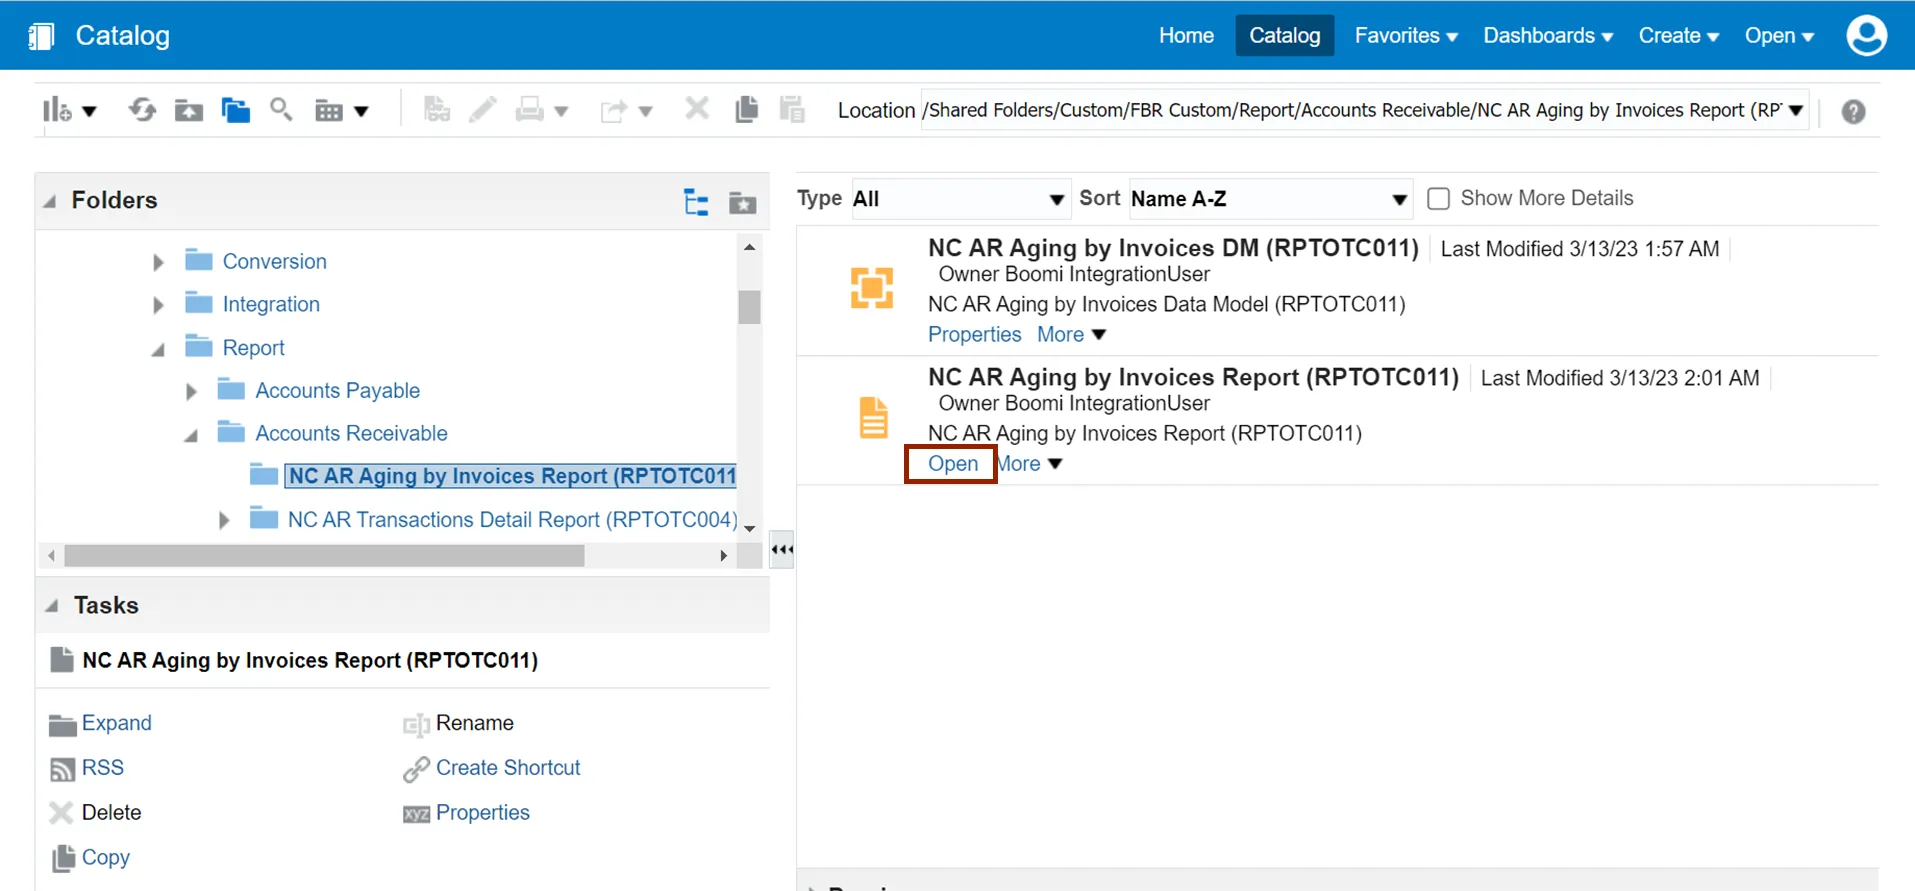Click the Refresh icon in toolbar

[142, 110]
